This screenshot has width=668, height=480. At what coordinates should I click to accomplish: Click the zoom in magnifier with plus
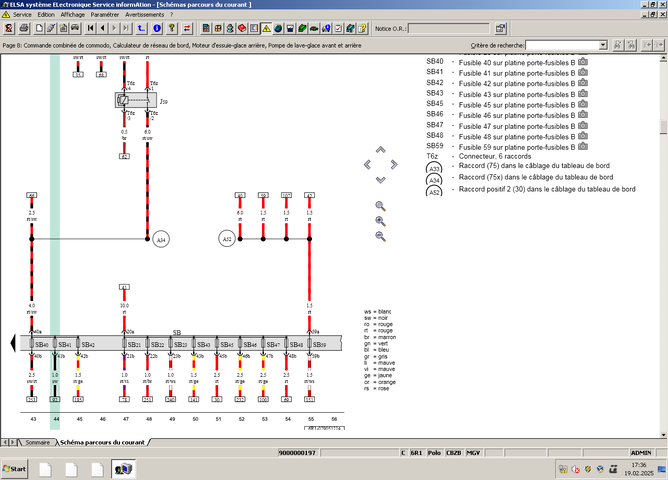coord(380,221)
